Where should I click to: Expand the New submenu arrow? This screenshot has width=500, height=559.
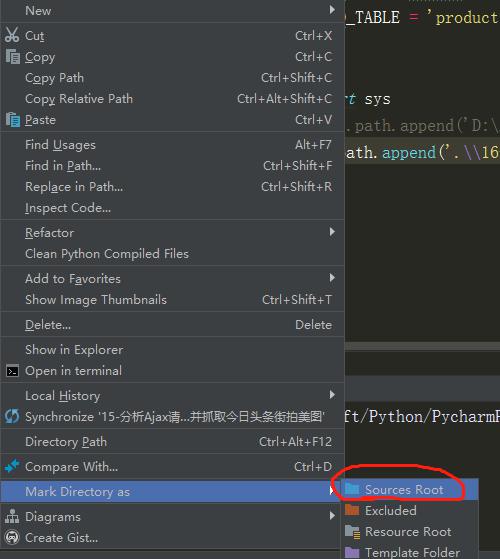(332, 10)
